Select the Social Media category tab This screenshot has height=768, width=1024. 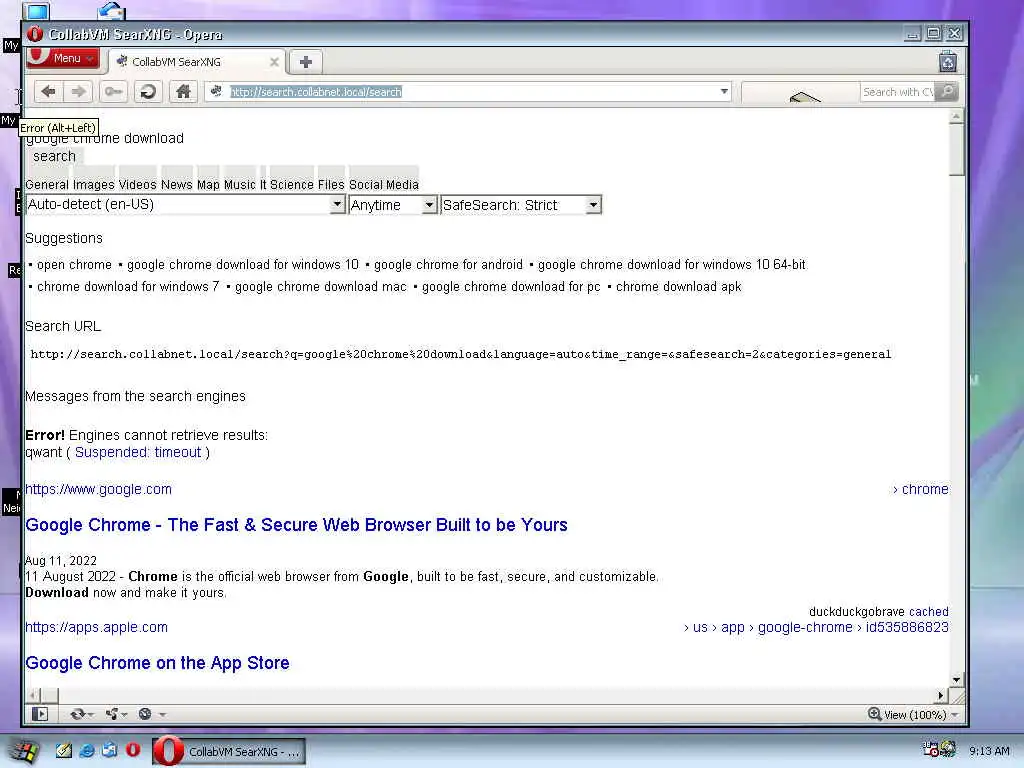pyautogui.click(x=384, y=185)
